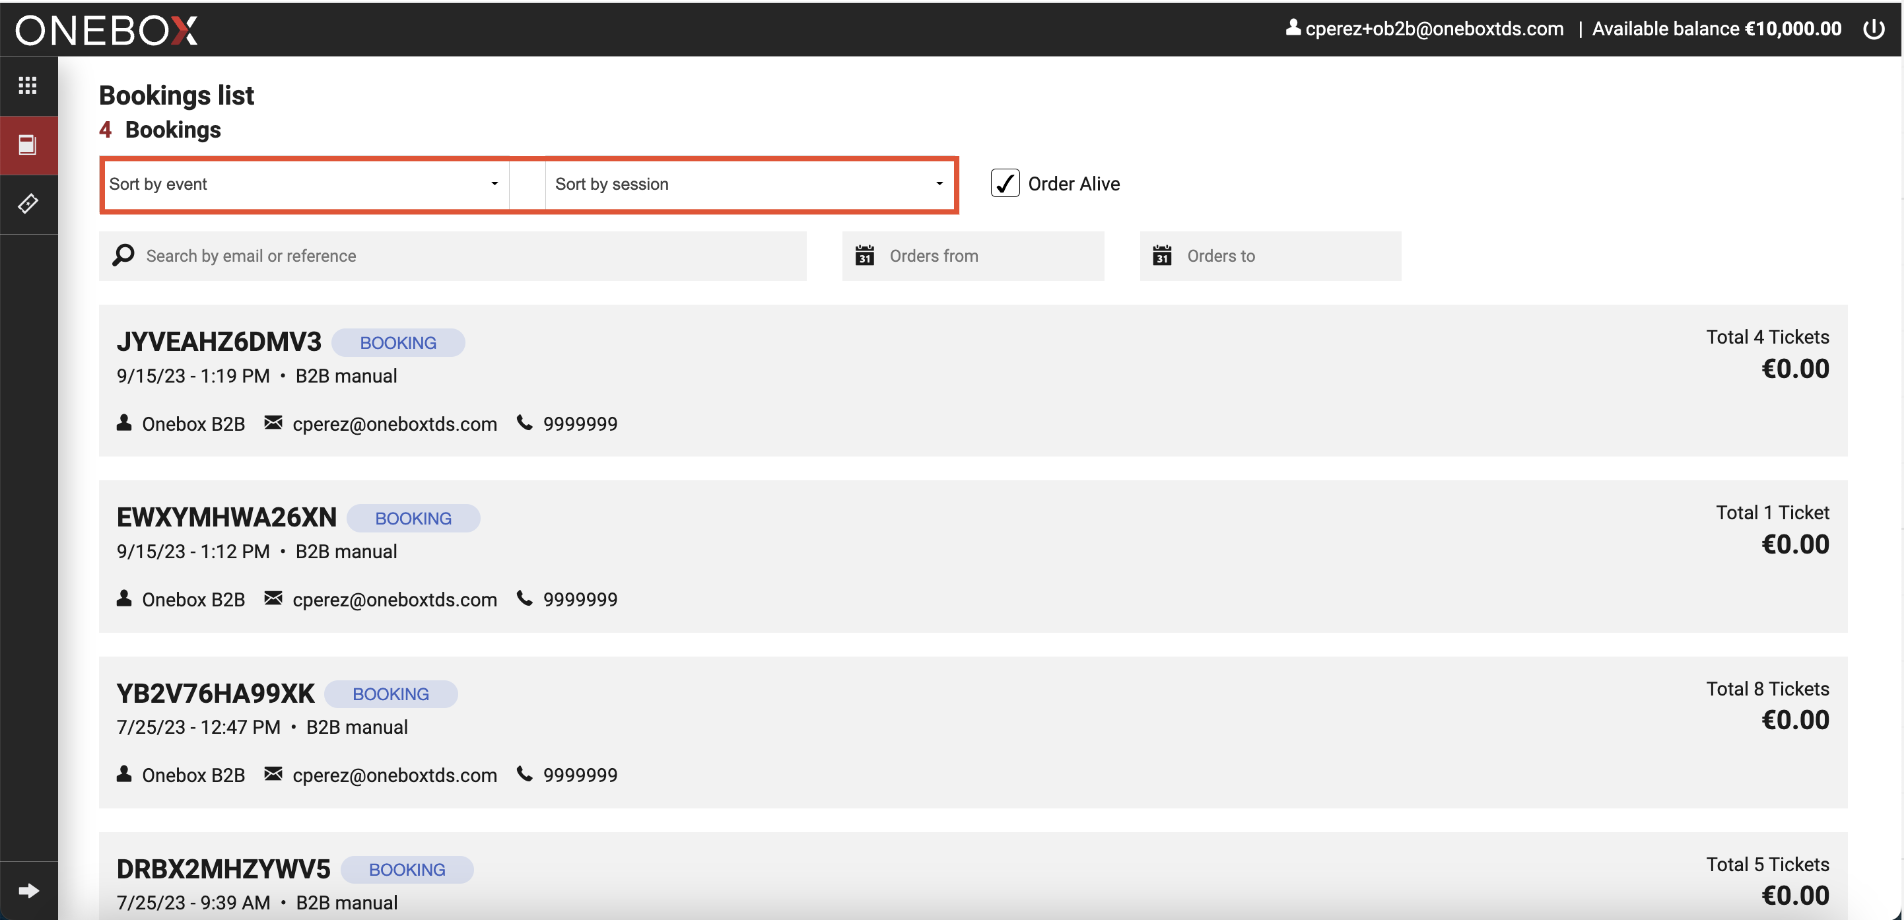
Task: Click phone number 9999999 in EWXYMHWA26XN booking
Action: point(580,599)
